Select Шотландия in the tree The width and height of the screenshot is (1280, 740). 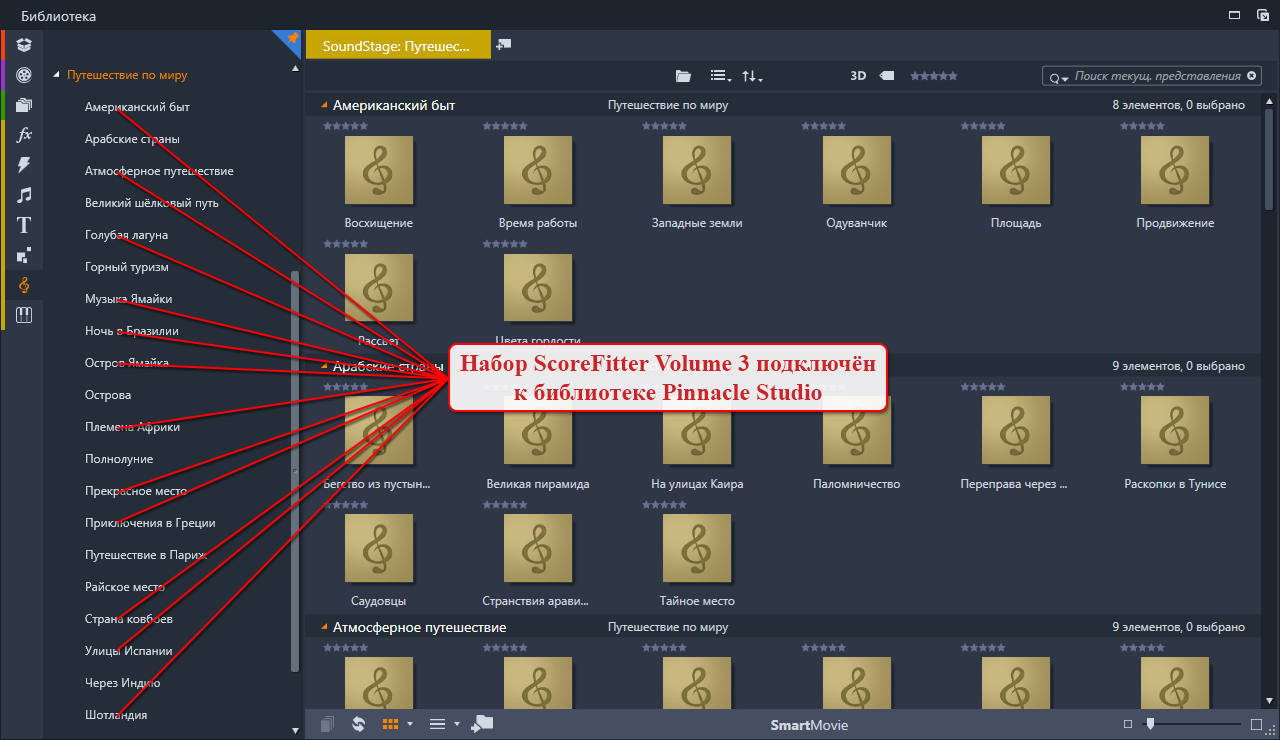(x=116, y=715)
